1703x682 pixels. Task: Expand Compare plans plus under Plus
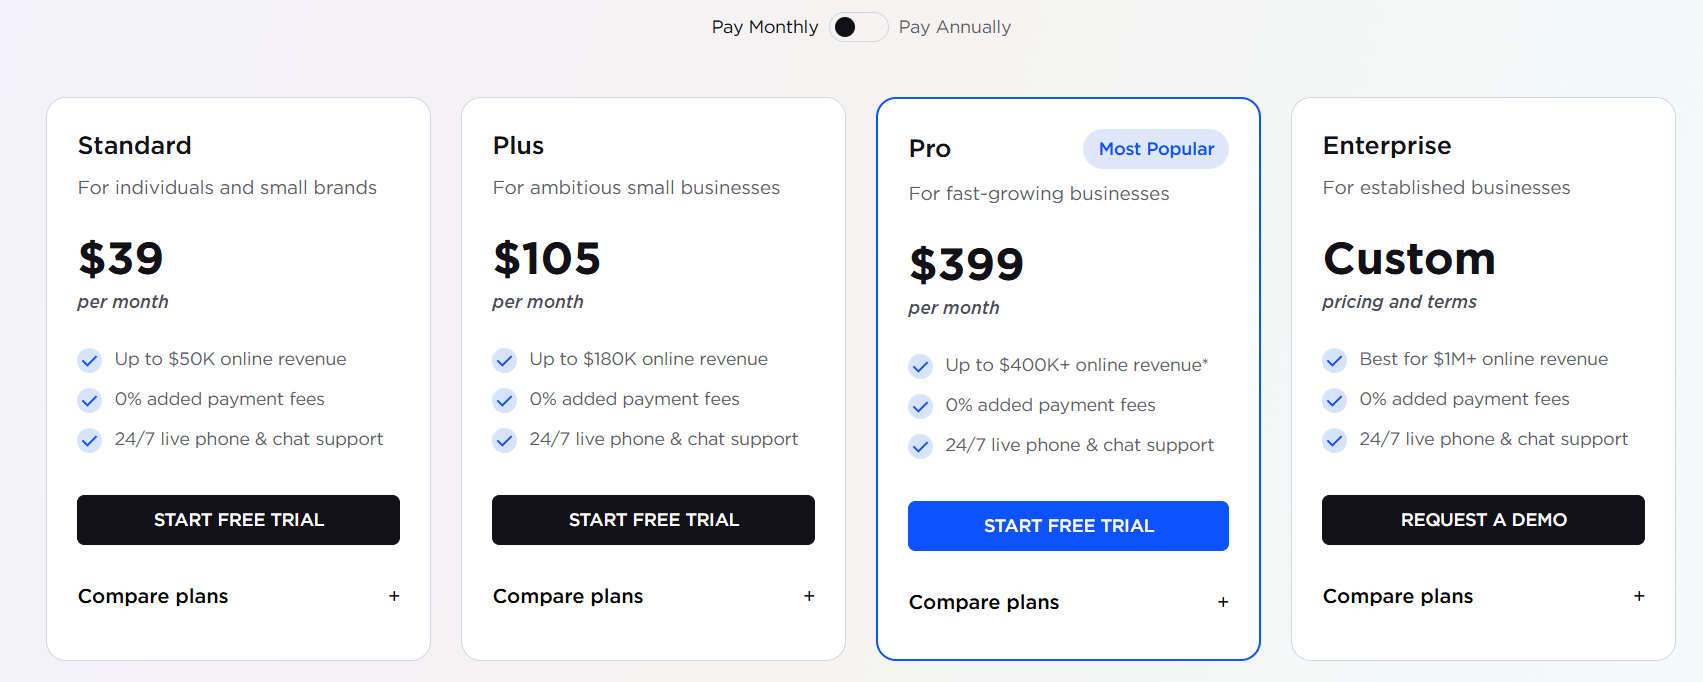pyautogui.click(x=809, y=596)
